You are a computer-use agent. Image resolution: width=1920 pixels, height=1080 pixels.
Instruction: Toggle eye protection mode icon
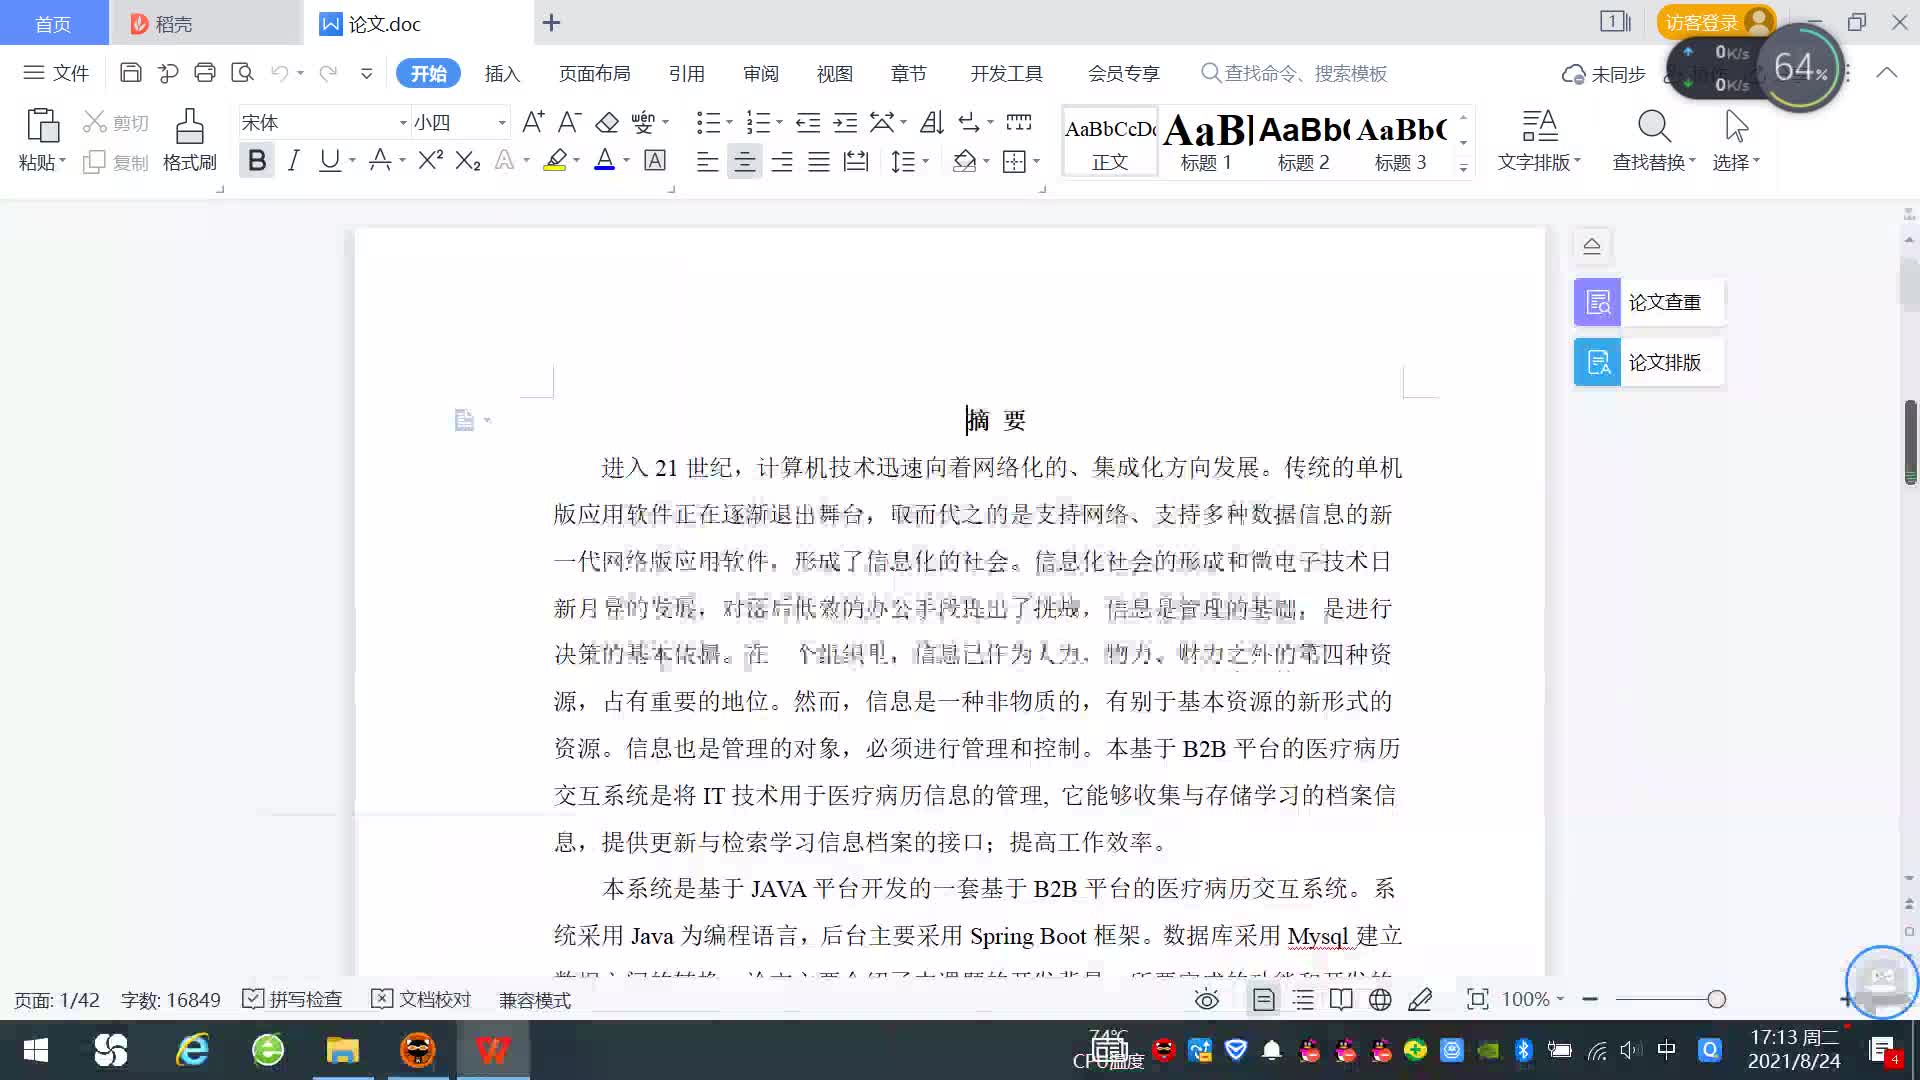[1207, 999]
